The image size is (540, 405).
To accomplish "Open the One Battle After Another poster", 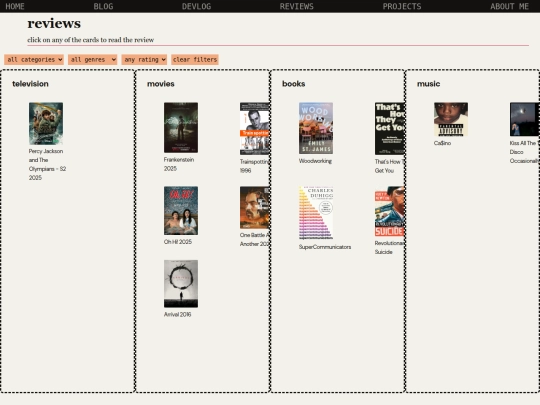I will pyautogui.click(x=255, y=208).
